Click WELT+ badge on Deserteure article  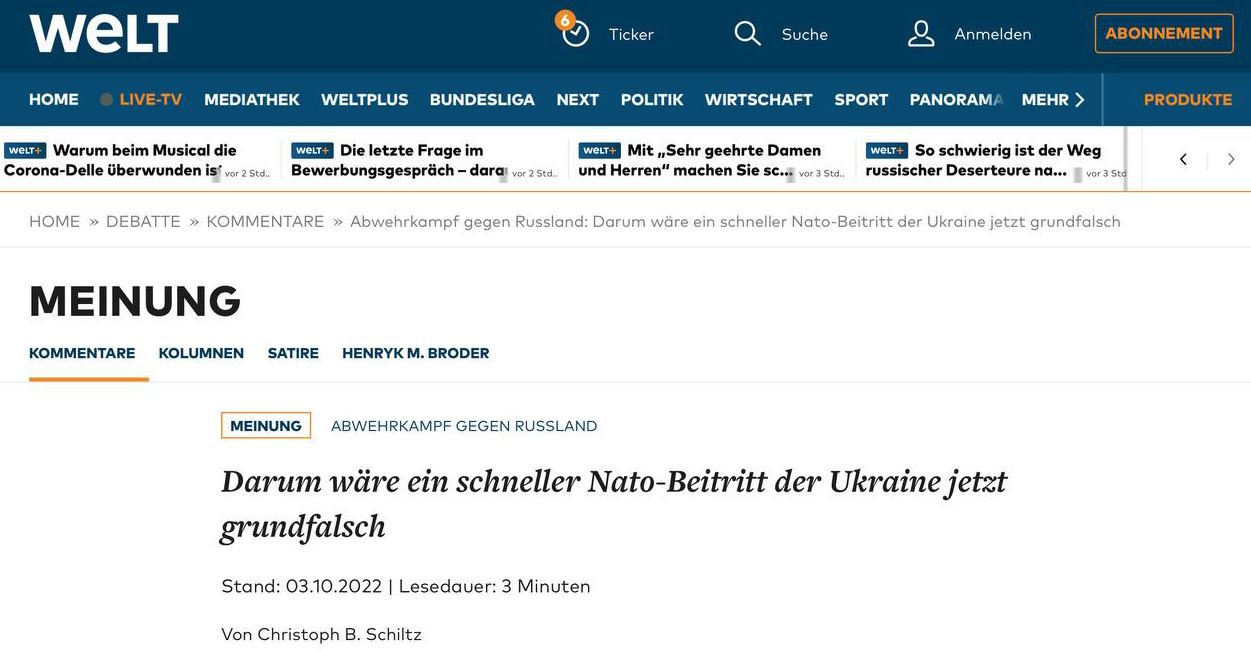coord(887,151)
